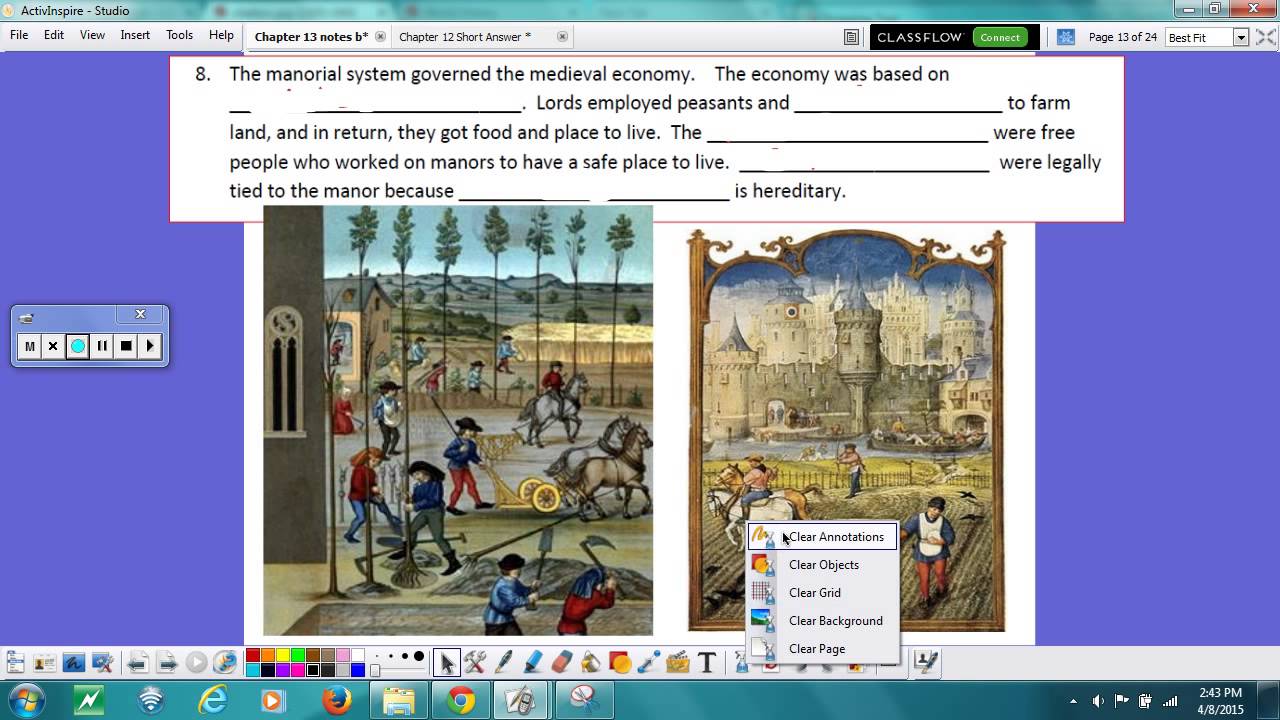Click the pen width slider handle
Screen dimensions: 1280x720
(x=375, y=669)
